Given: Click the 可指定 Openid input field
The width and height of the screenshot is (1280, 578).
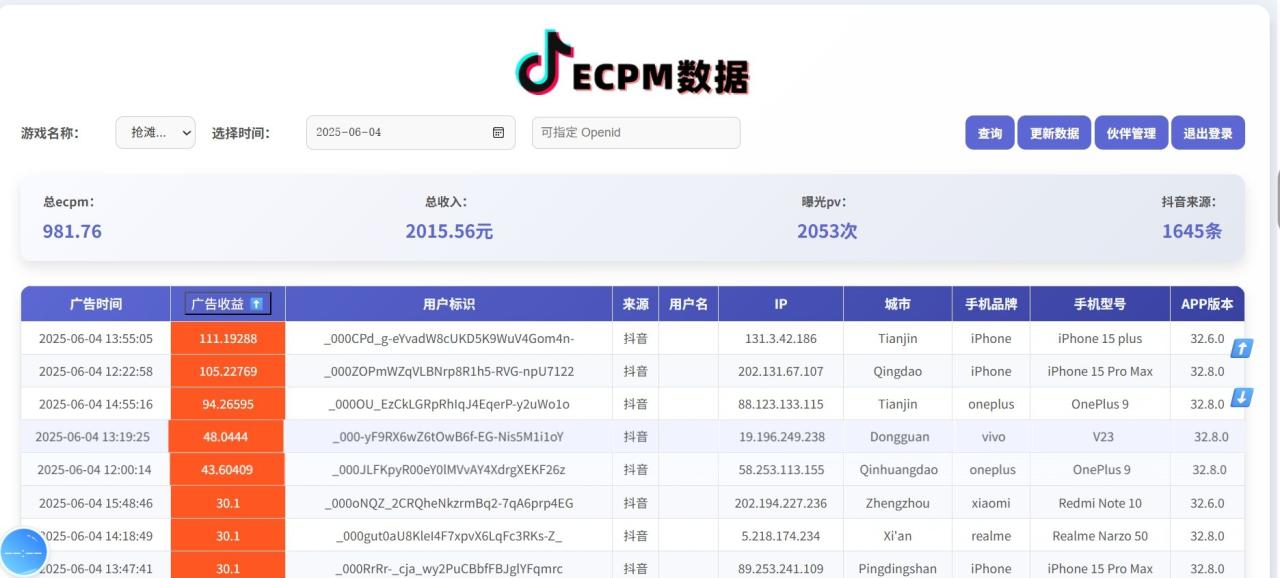Looking at the screenshot, I should [635, 132].
